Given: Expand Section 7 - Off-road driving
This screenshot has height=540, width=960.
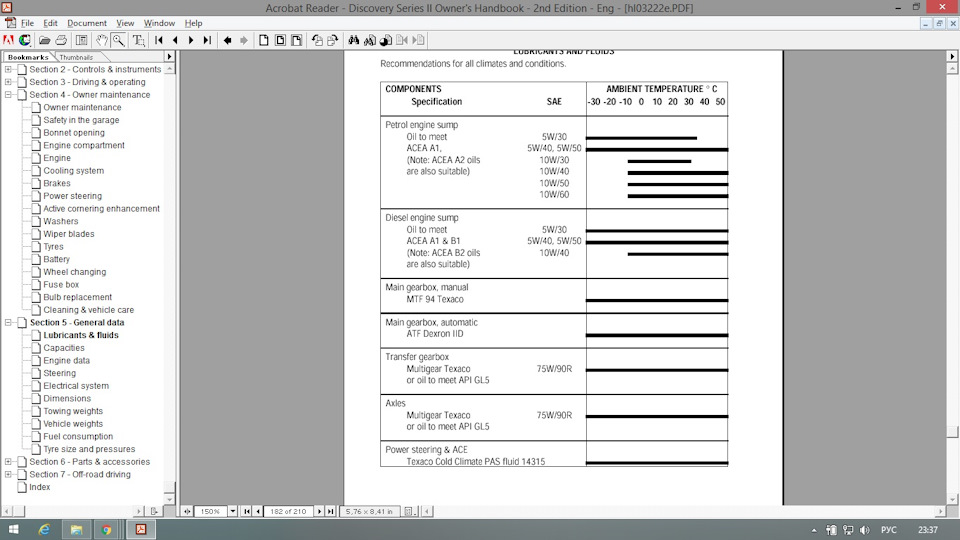Looking at the screenshot, I should pos(8,474).
